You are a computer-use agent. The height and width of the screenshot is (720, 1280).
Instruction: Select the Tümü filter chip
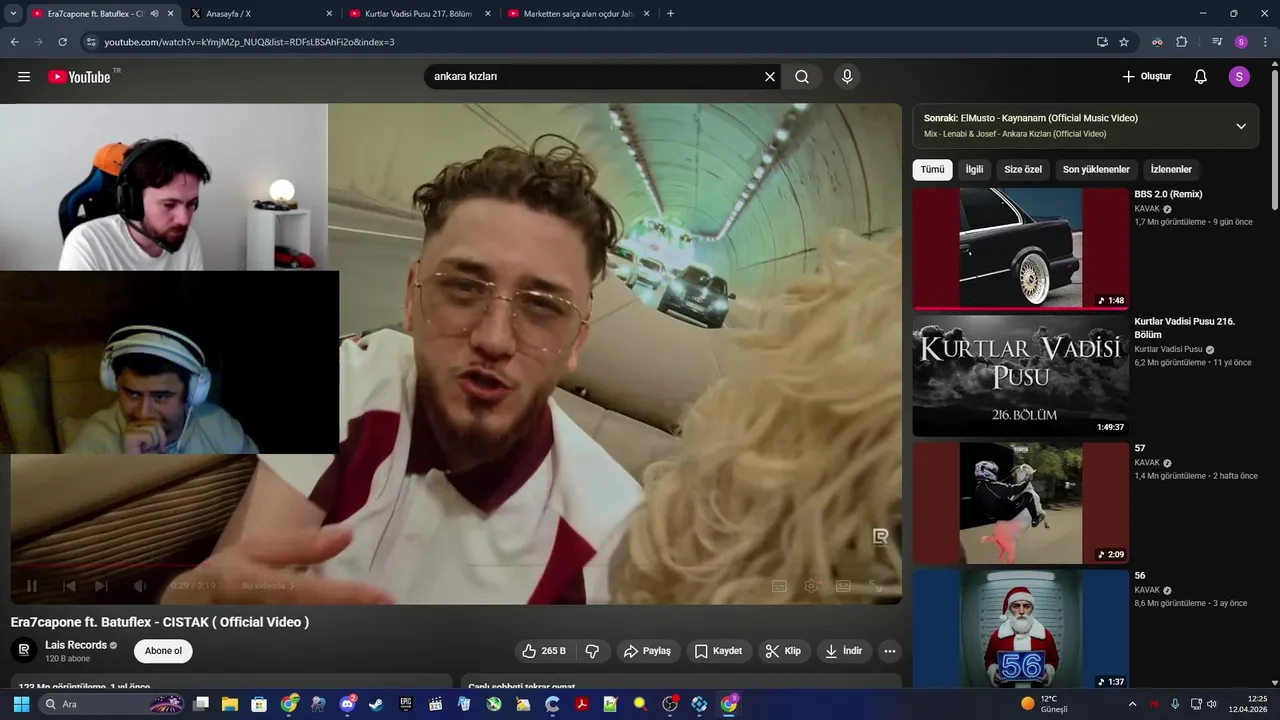(932, 170)
